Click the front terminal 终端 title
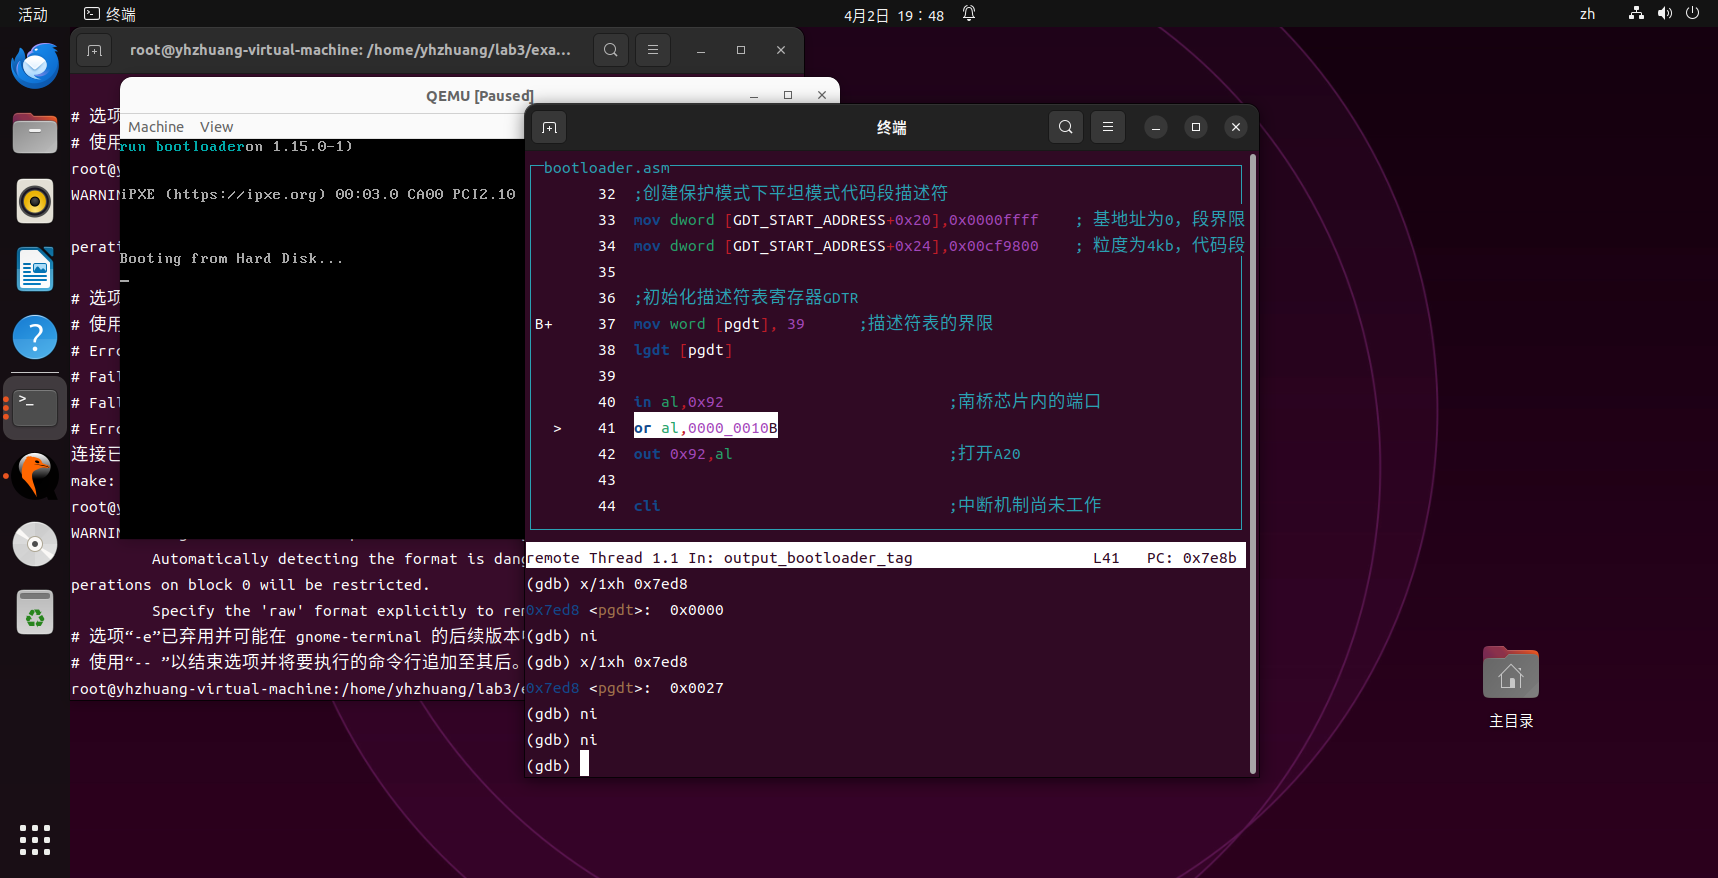Viewport: 1718px width, 878px height. pyautogui.click(x=891, y=128)
